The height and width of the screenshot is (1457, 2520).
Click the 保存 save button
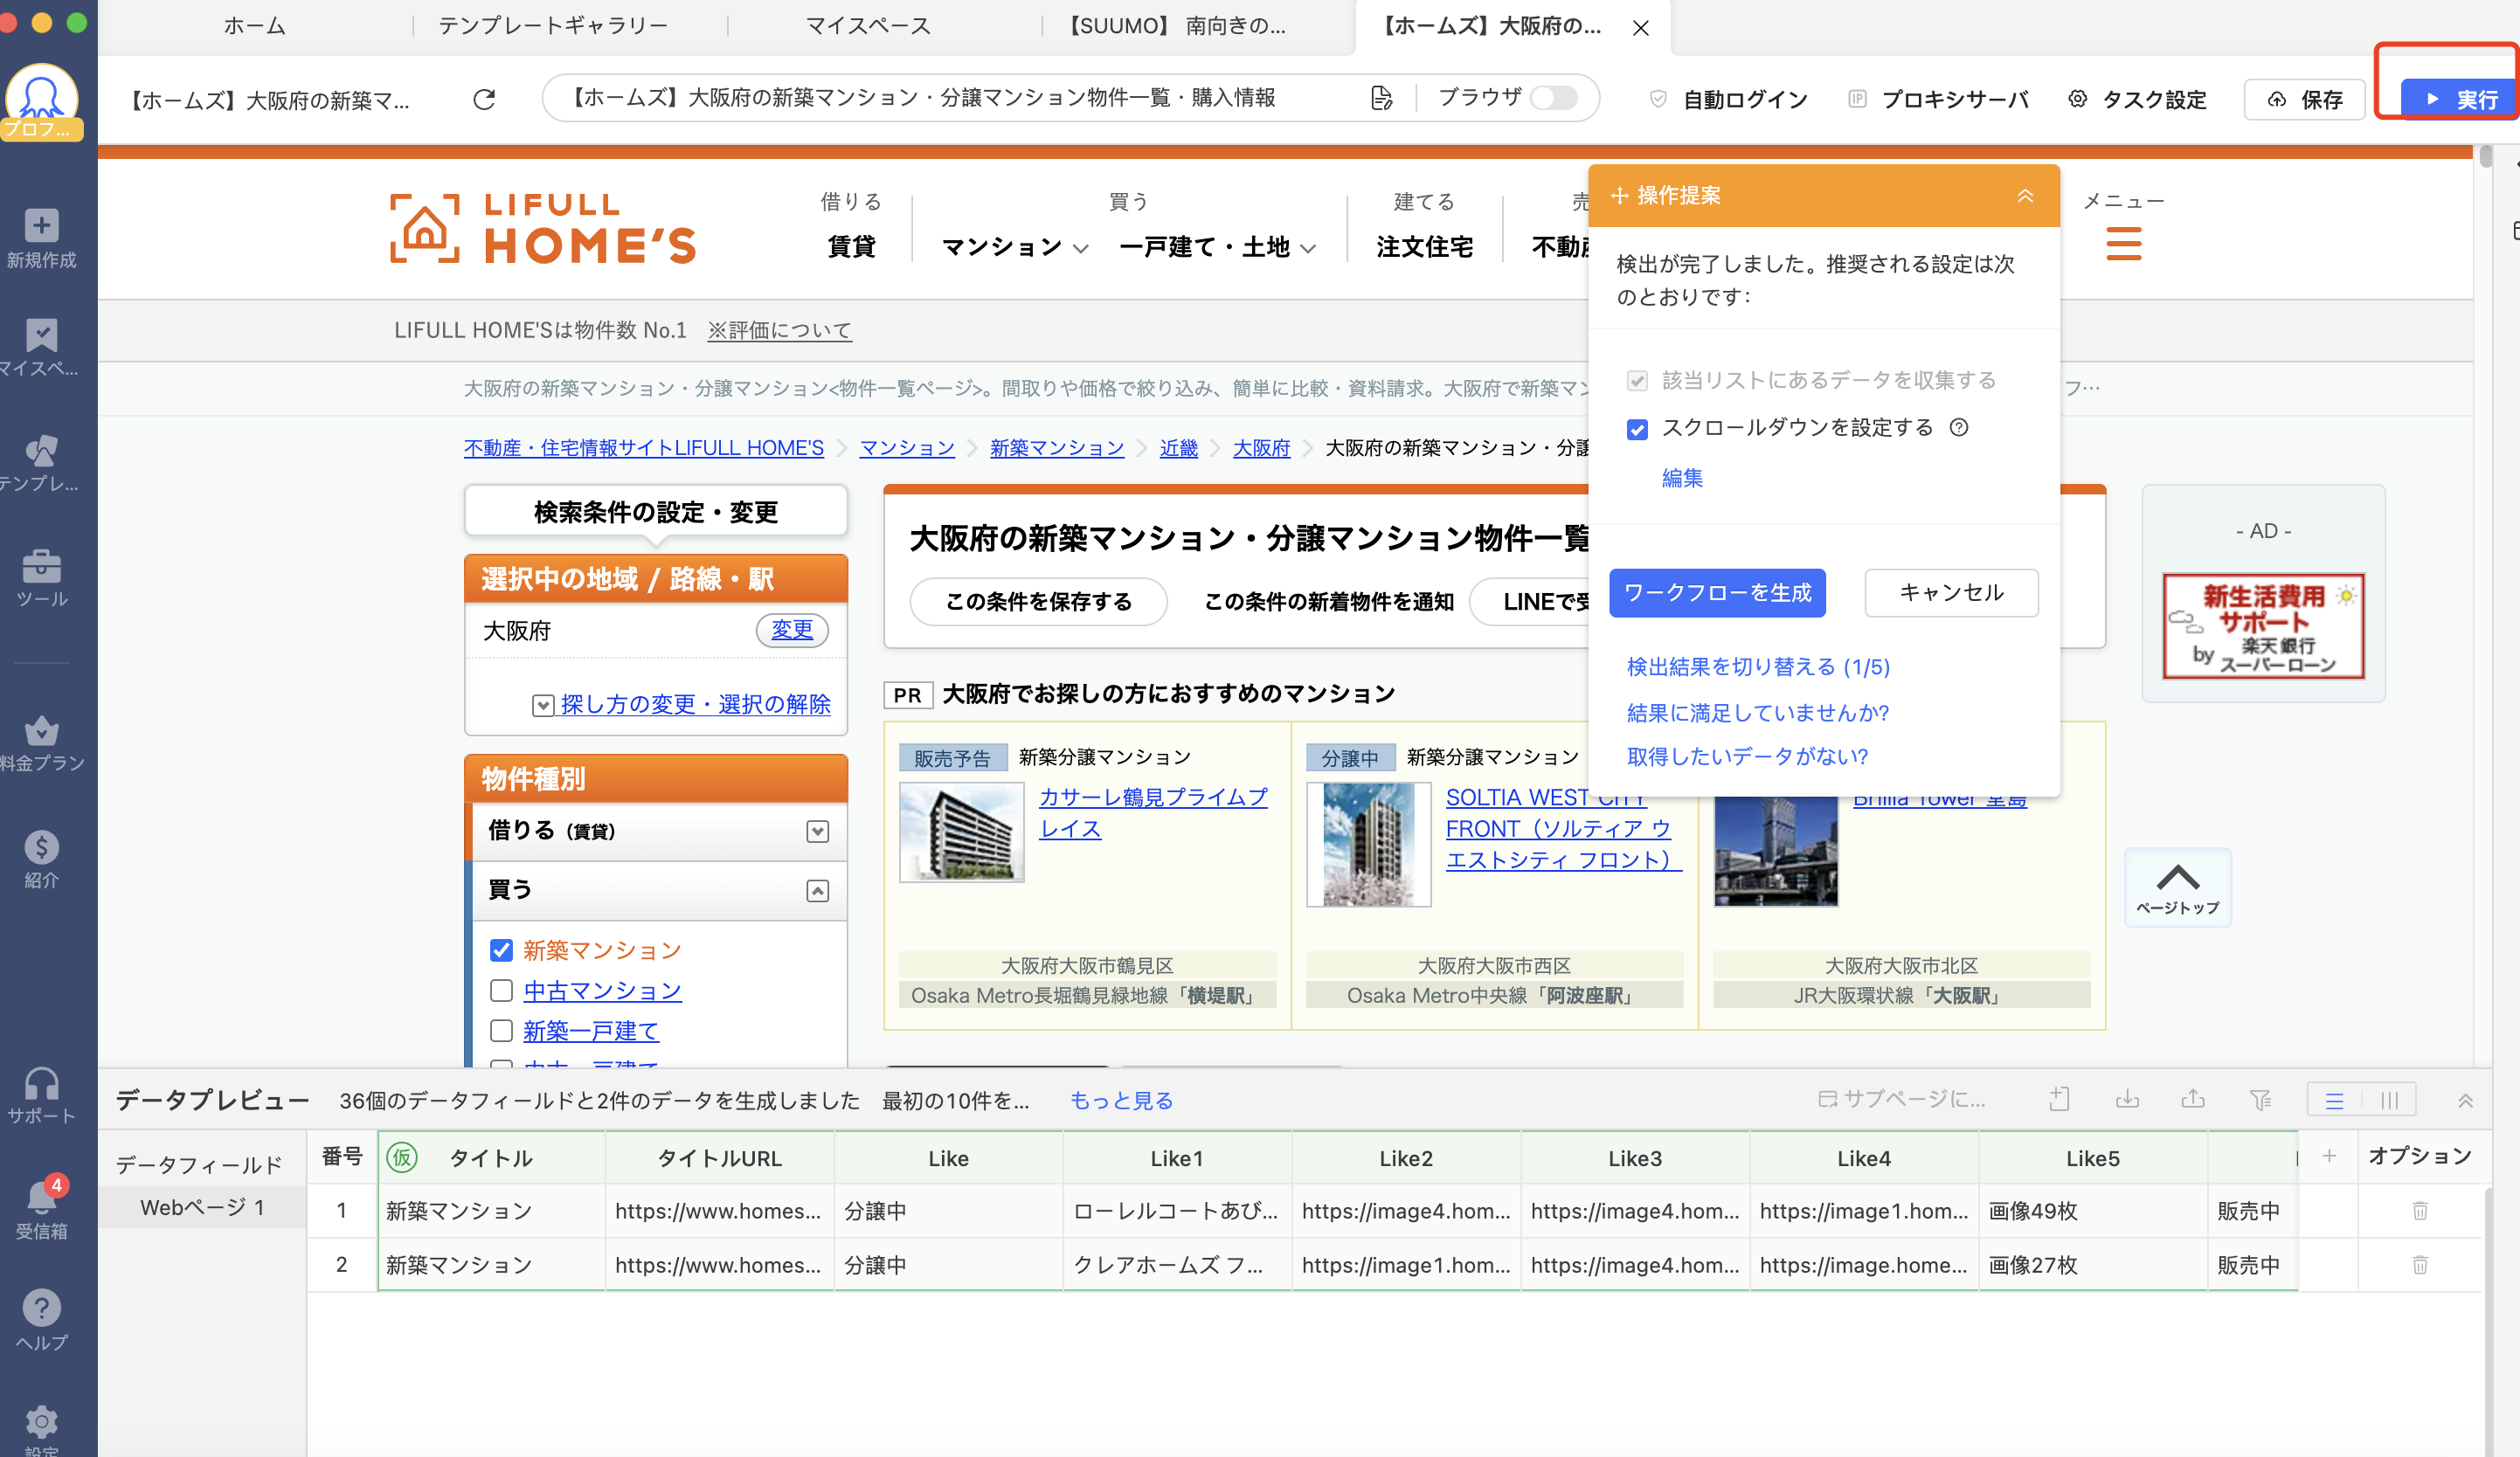[2305, 99]
